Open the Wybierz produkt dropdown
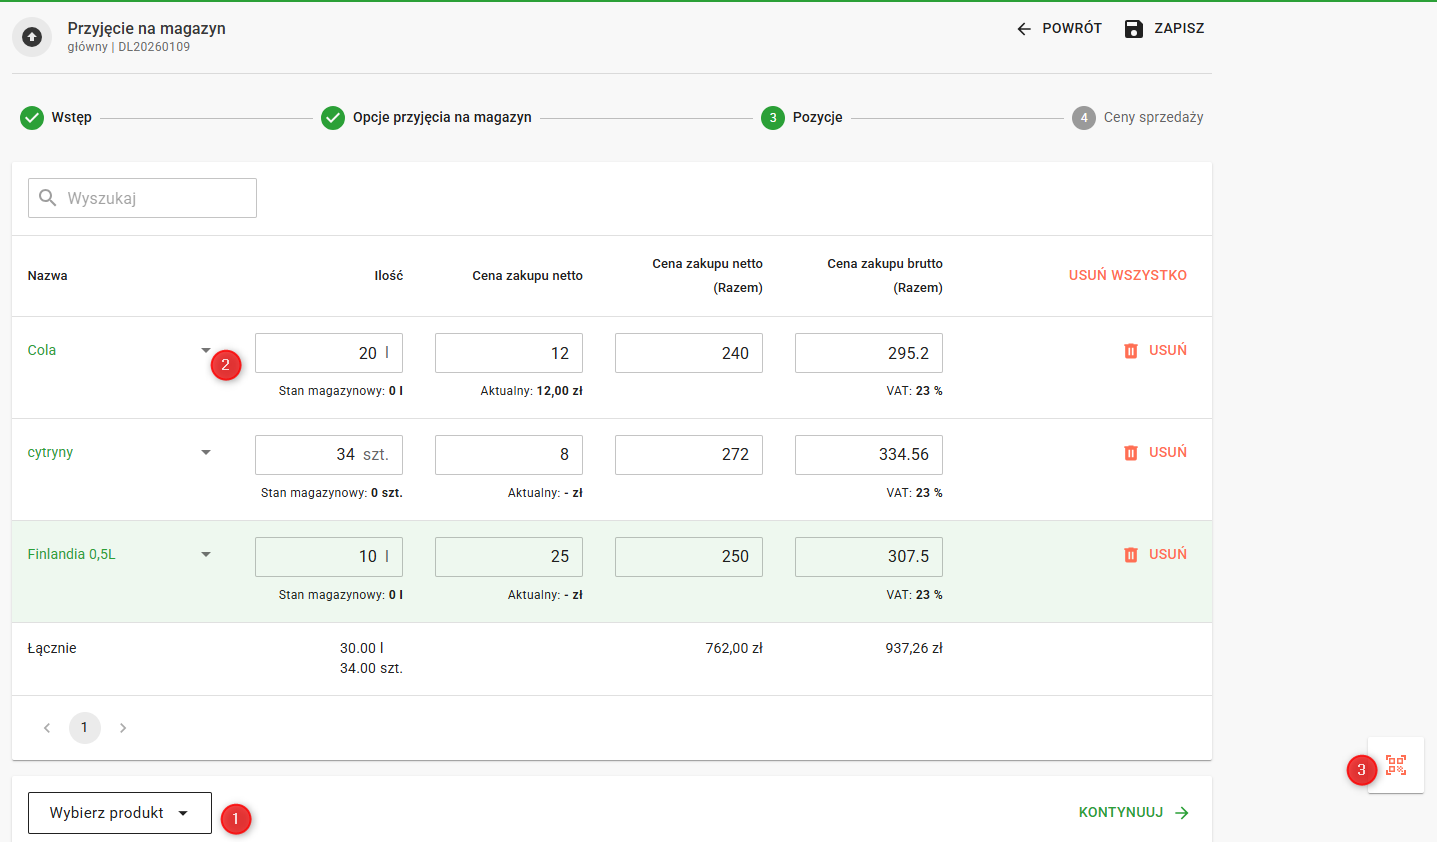Image resolution: width=1437 pixels, height=842 pixels. click(120, 813)
